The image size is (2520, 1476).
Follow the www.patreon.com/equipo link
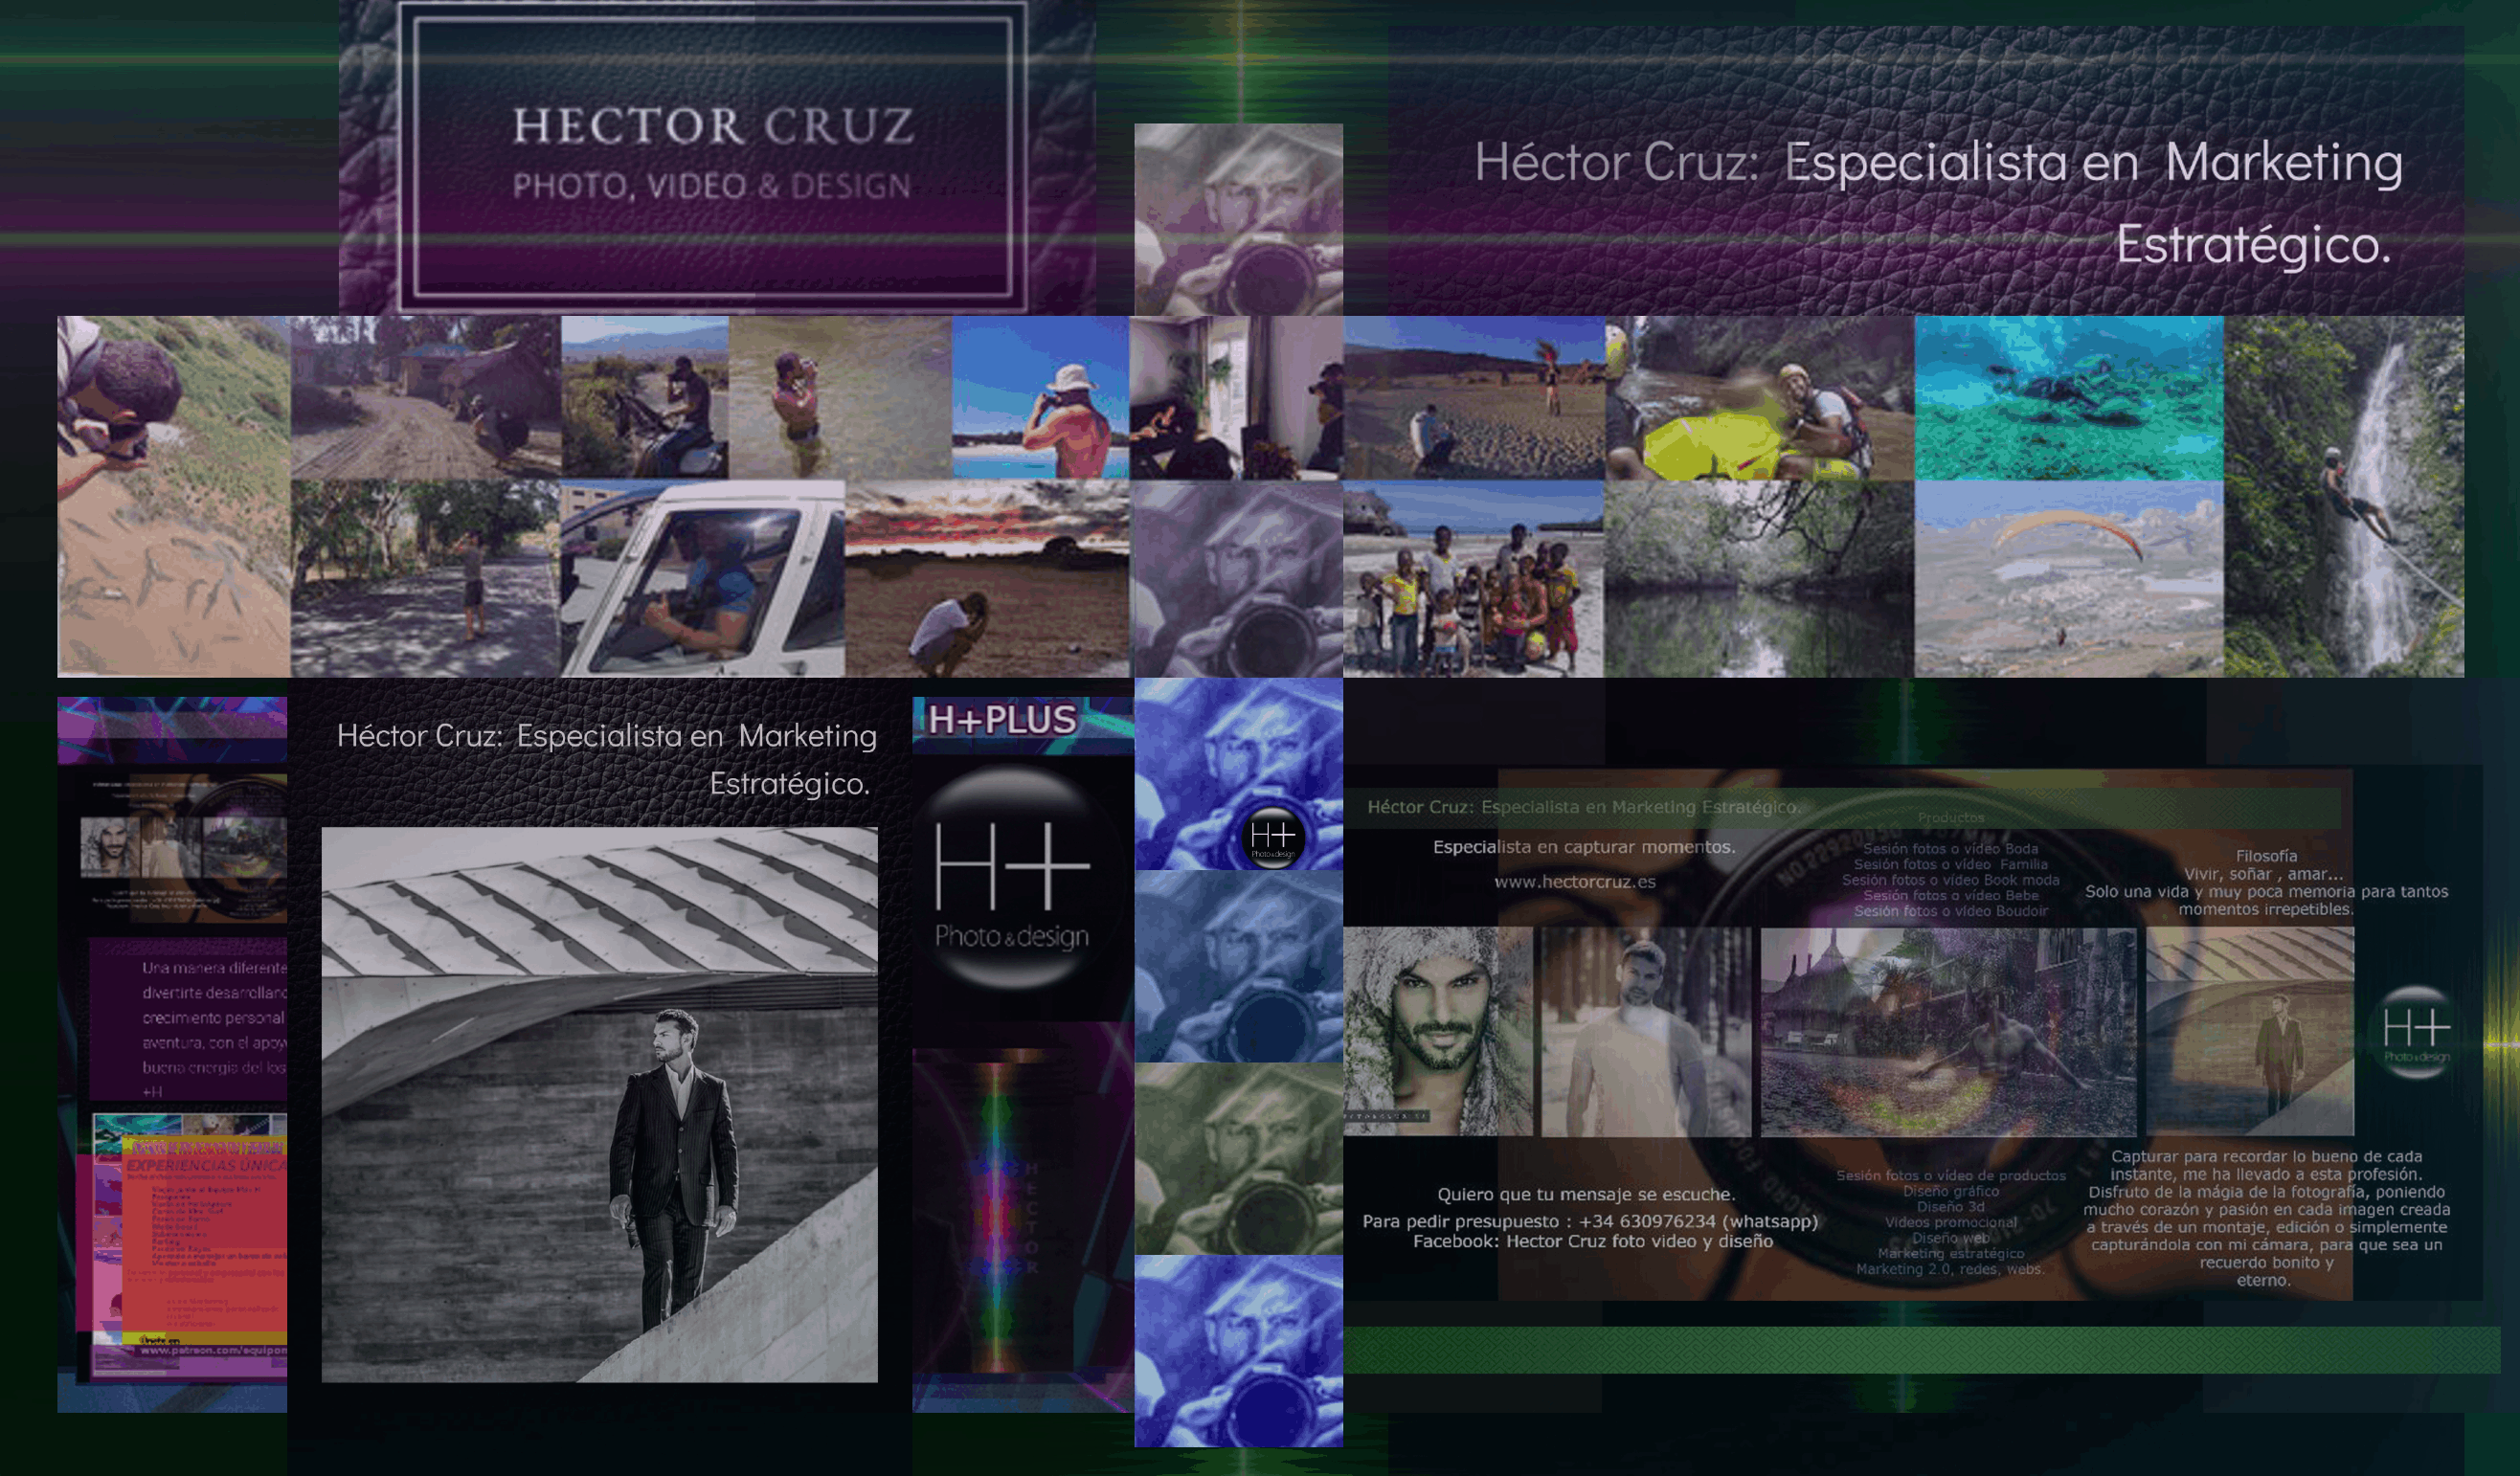coord(213,1350)
